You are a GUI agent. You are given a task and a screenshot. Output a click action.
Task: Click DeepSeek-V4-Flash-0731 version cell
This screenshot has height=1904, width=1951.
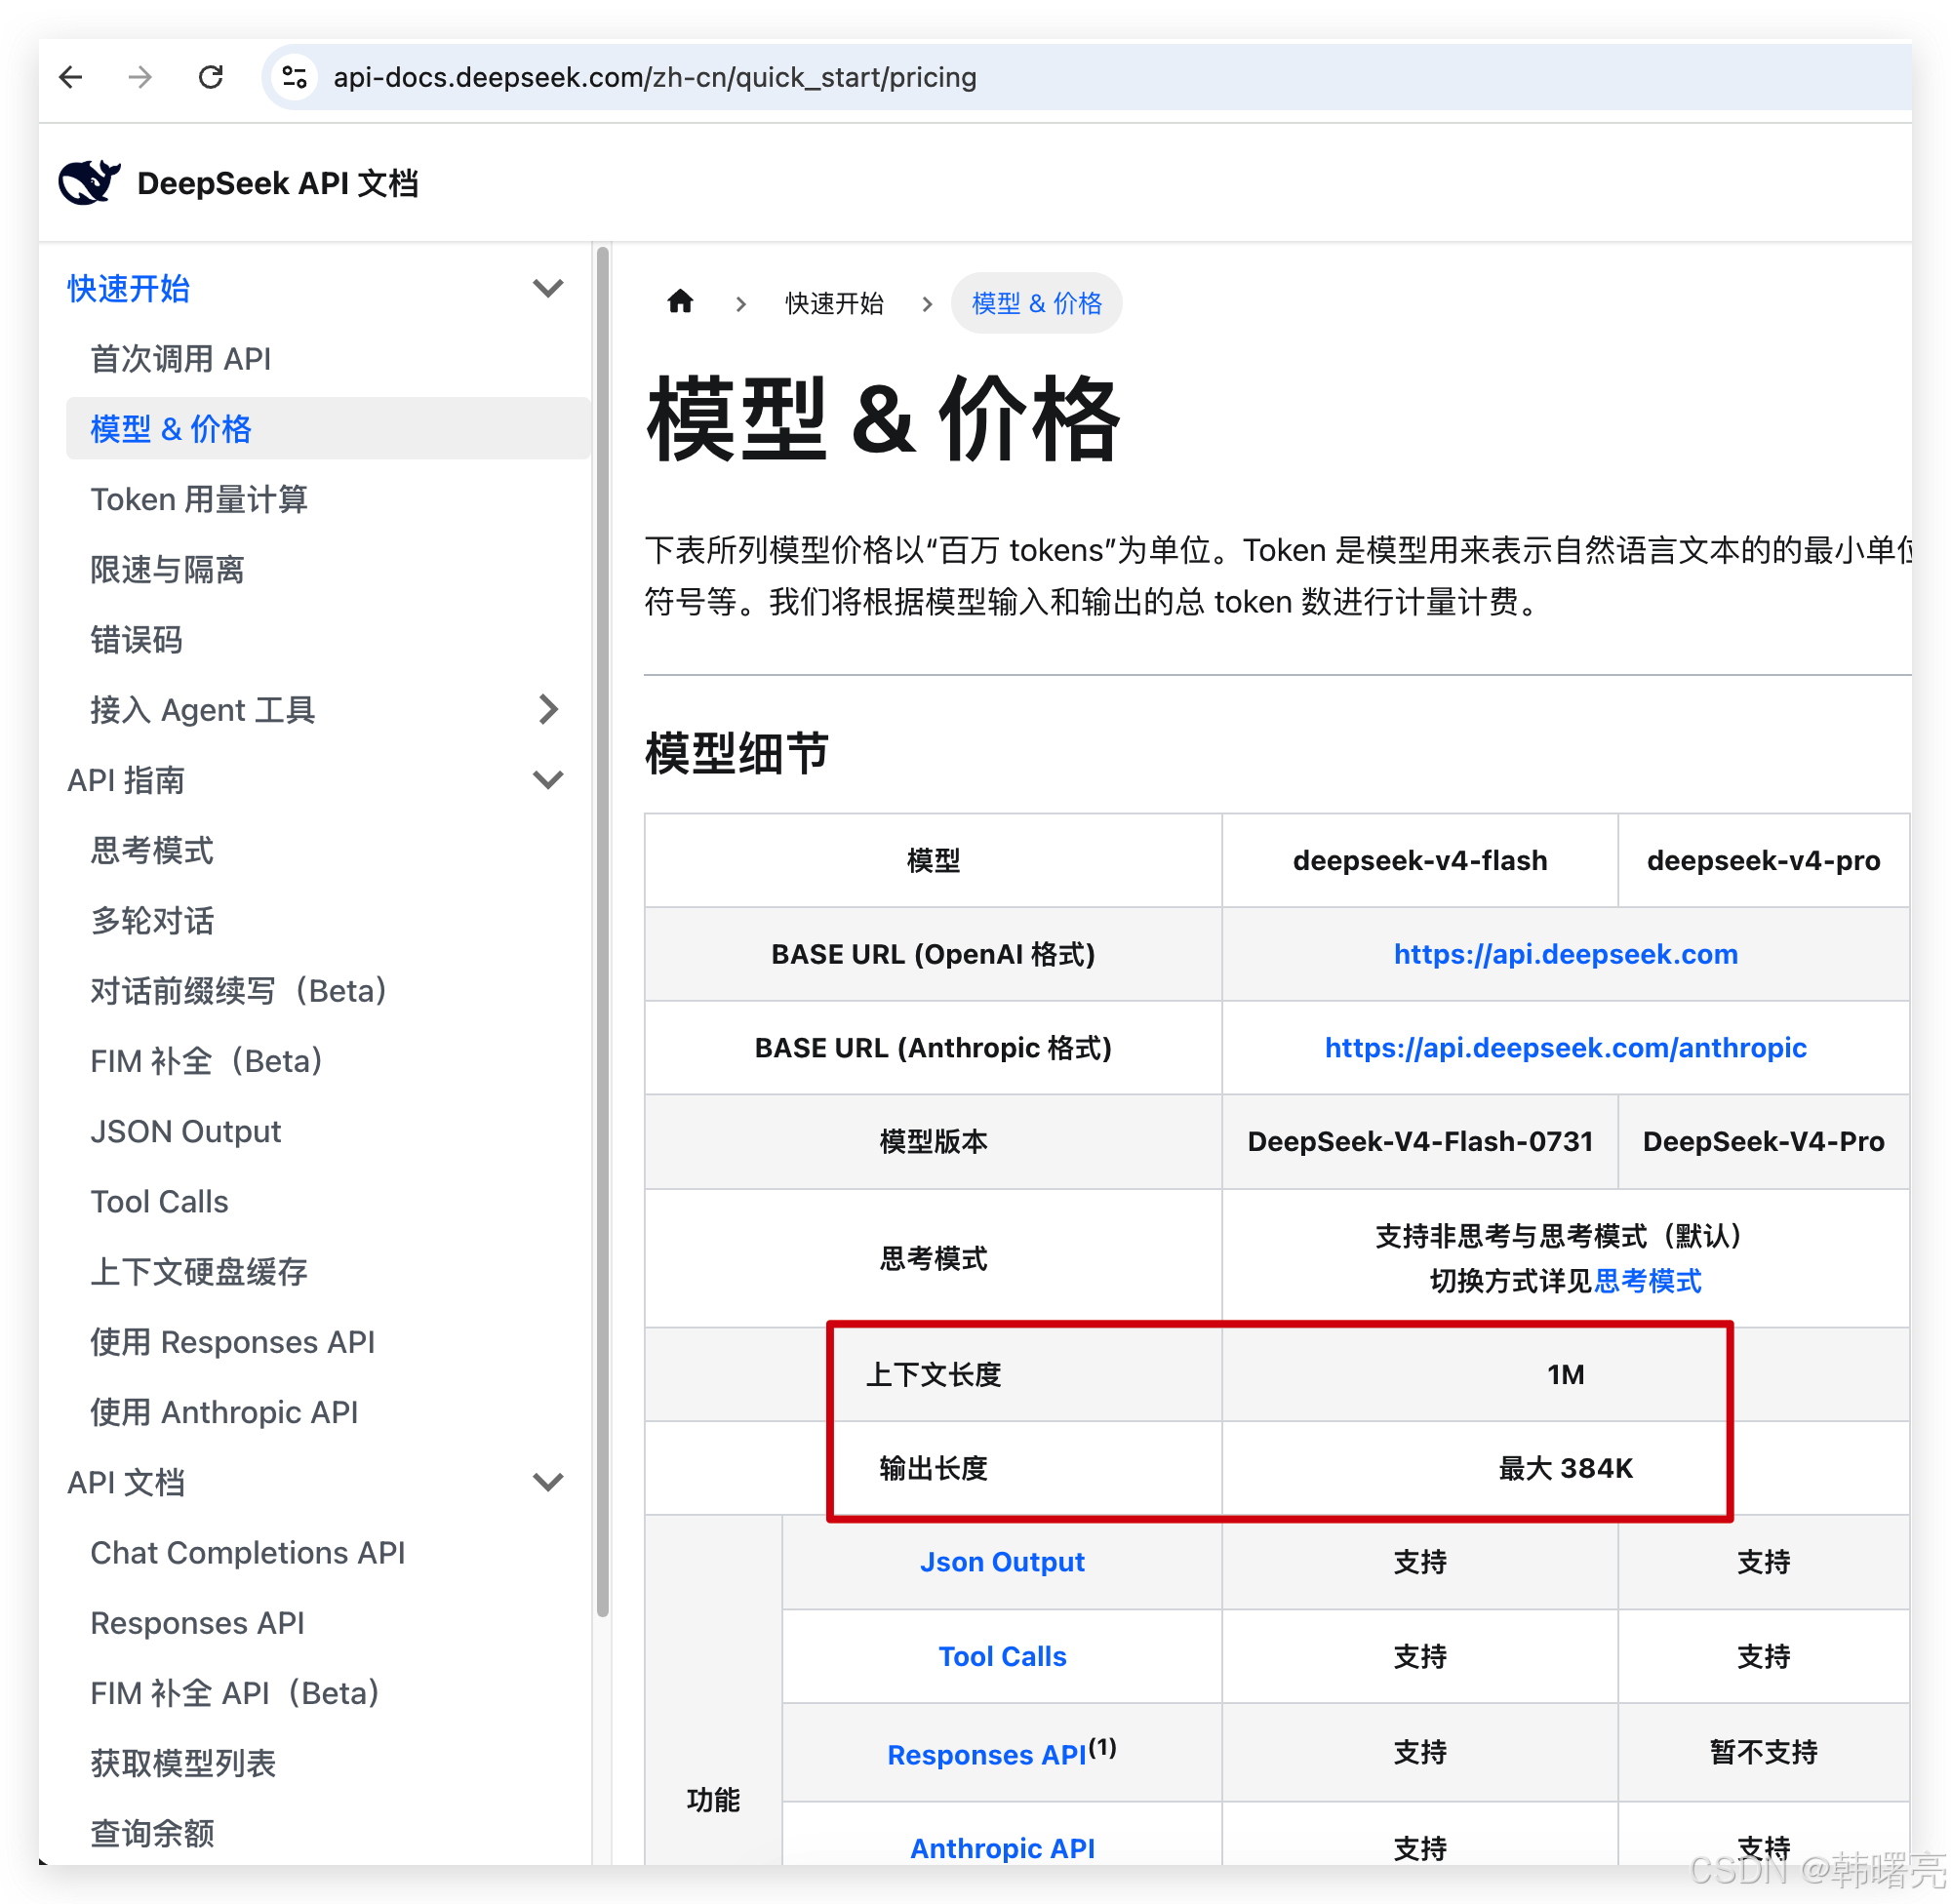pyautogui.click(x=1419, y=1141)
